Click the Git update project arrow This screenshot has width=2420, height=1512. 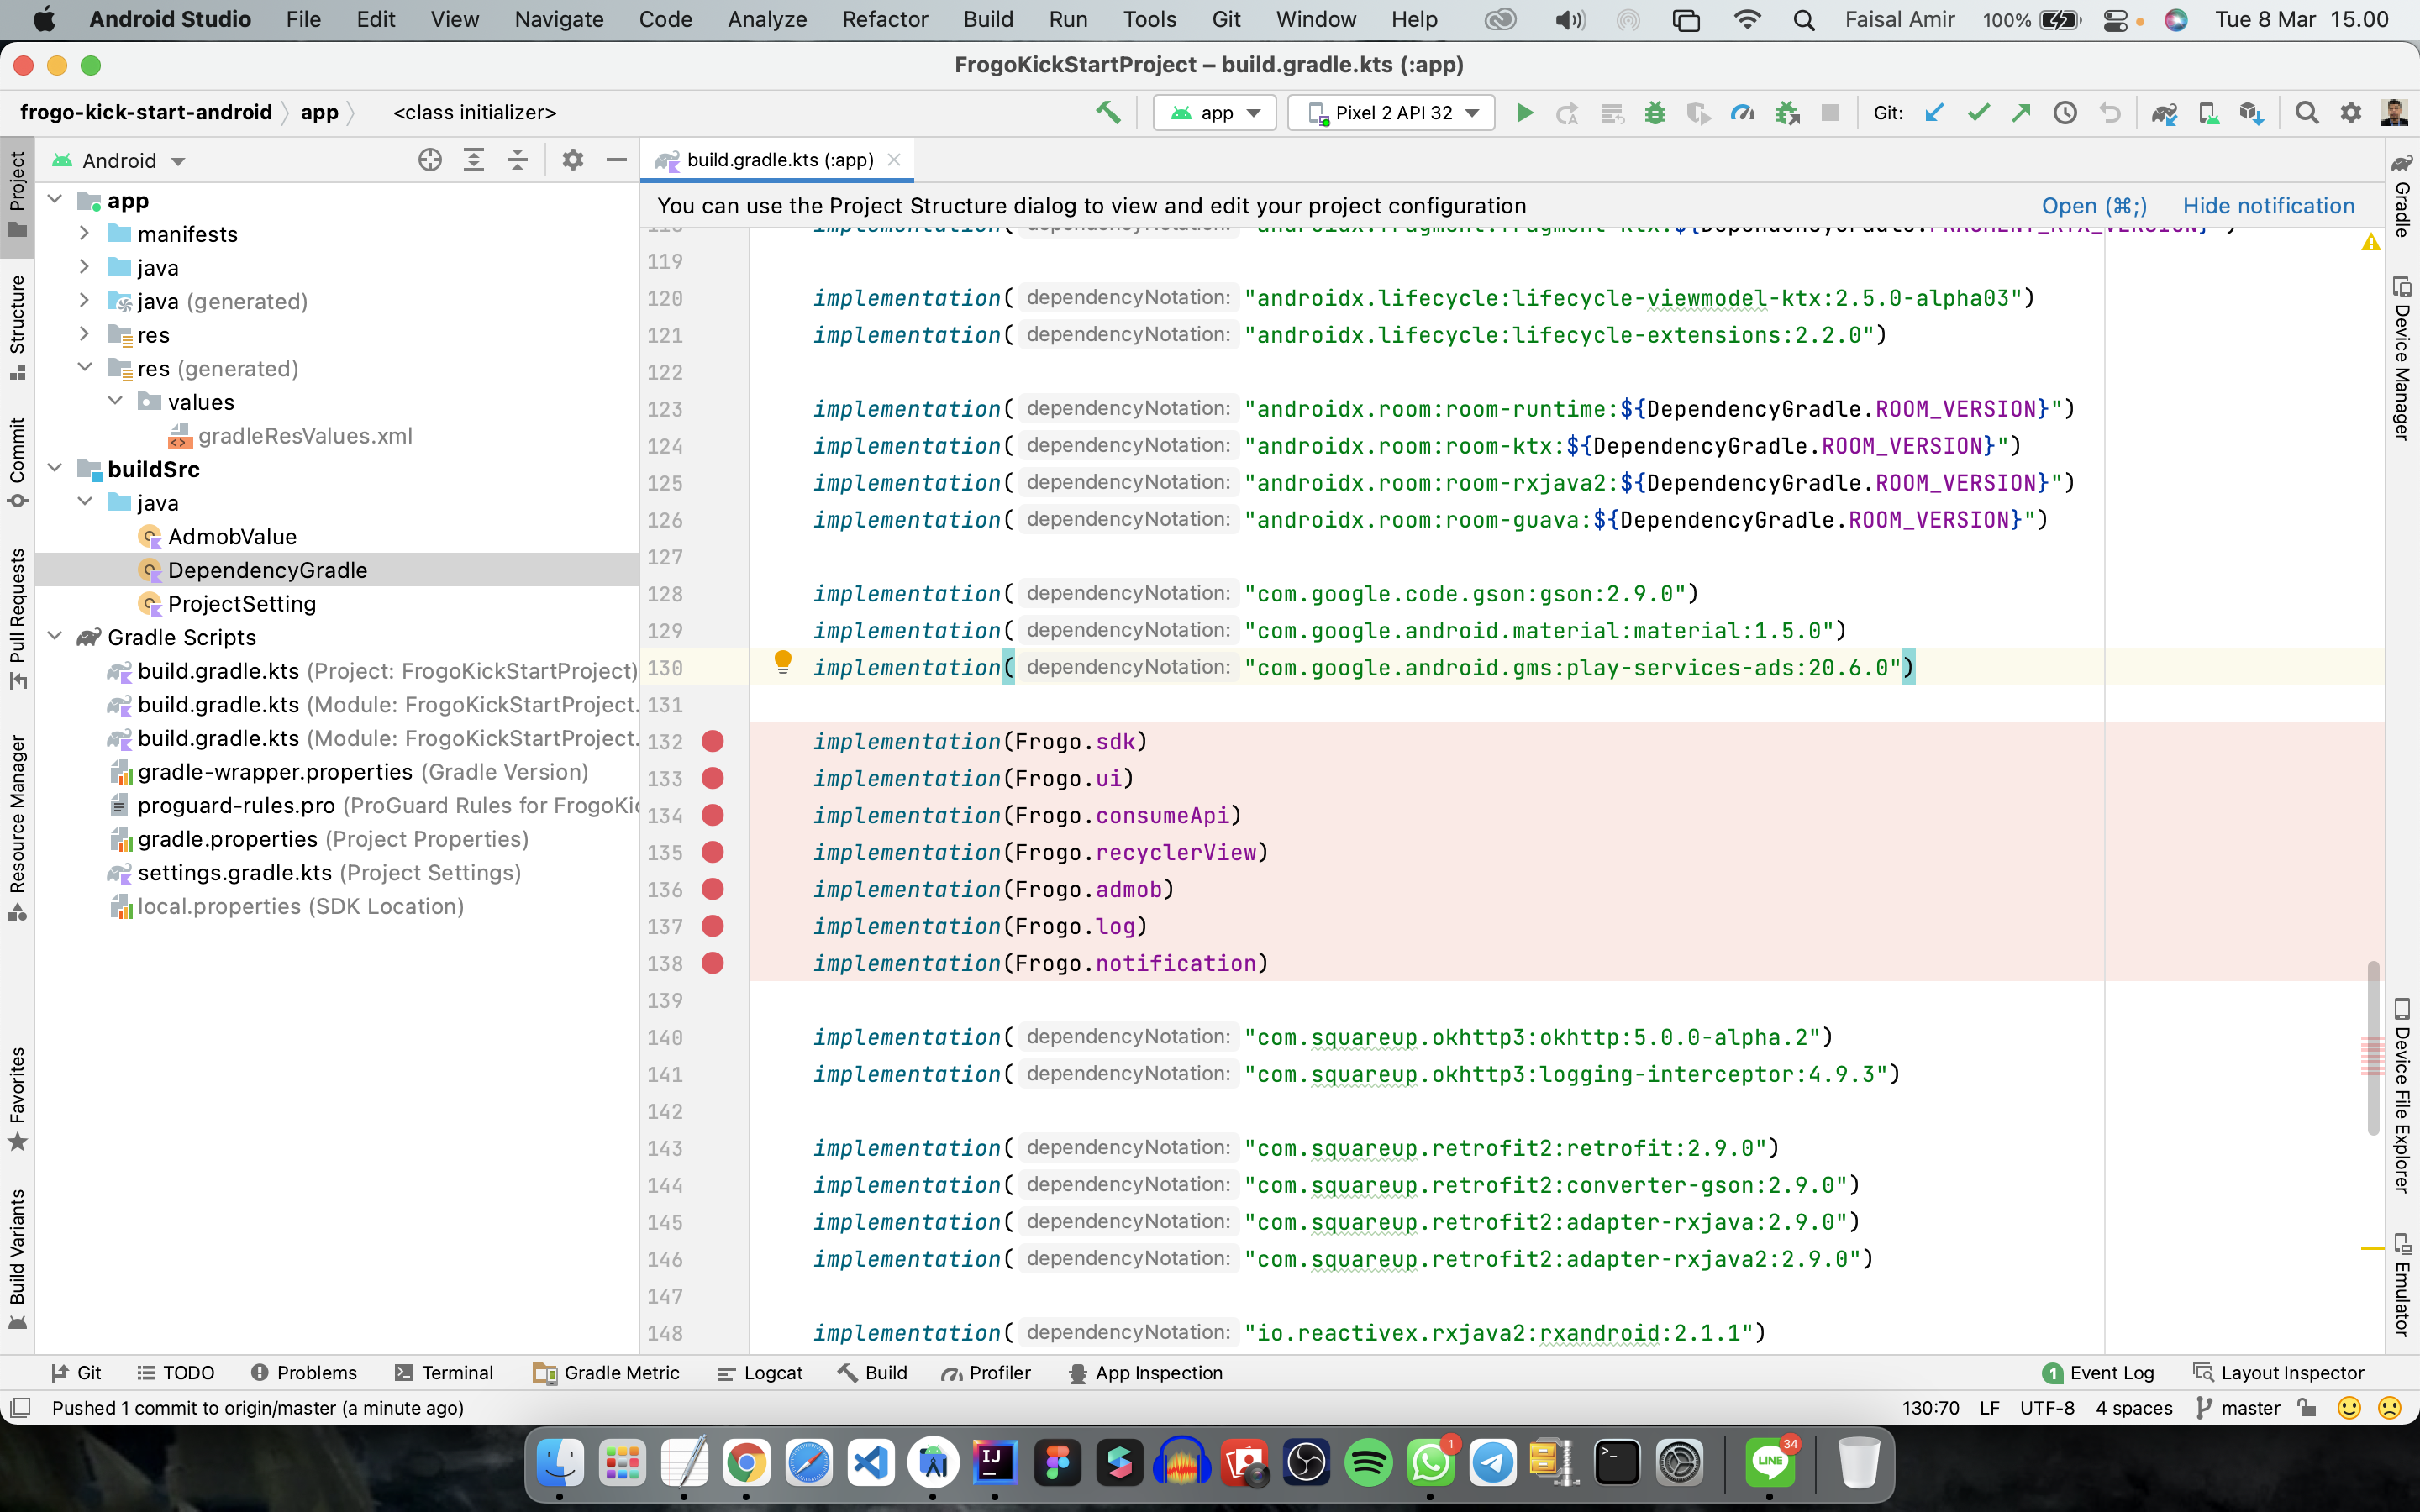tap(1934, 113)
